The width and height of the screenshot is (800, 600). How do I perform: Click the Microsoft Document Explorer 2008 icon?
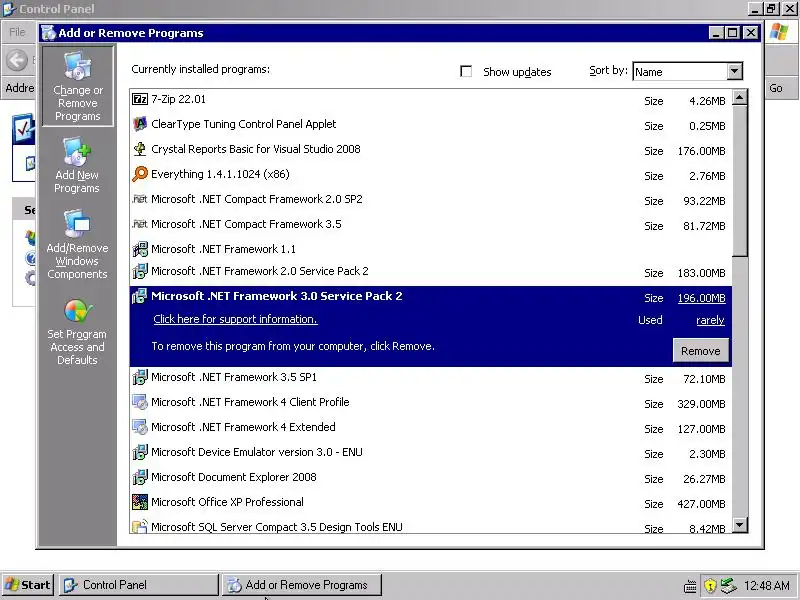tap(140, 477)
